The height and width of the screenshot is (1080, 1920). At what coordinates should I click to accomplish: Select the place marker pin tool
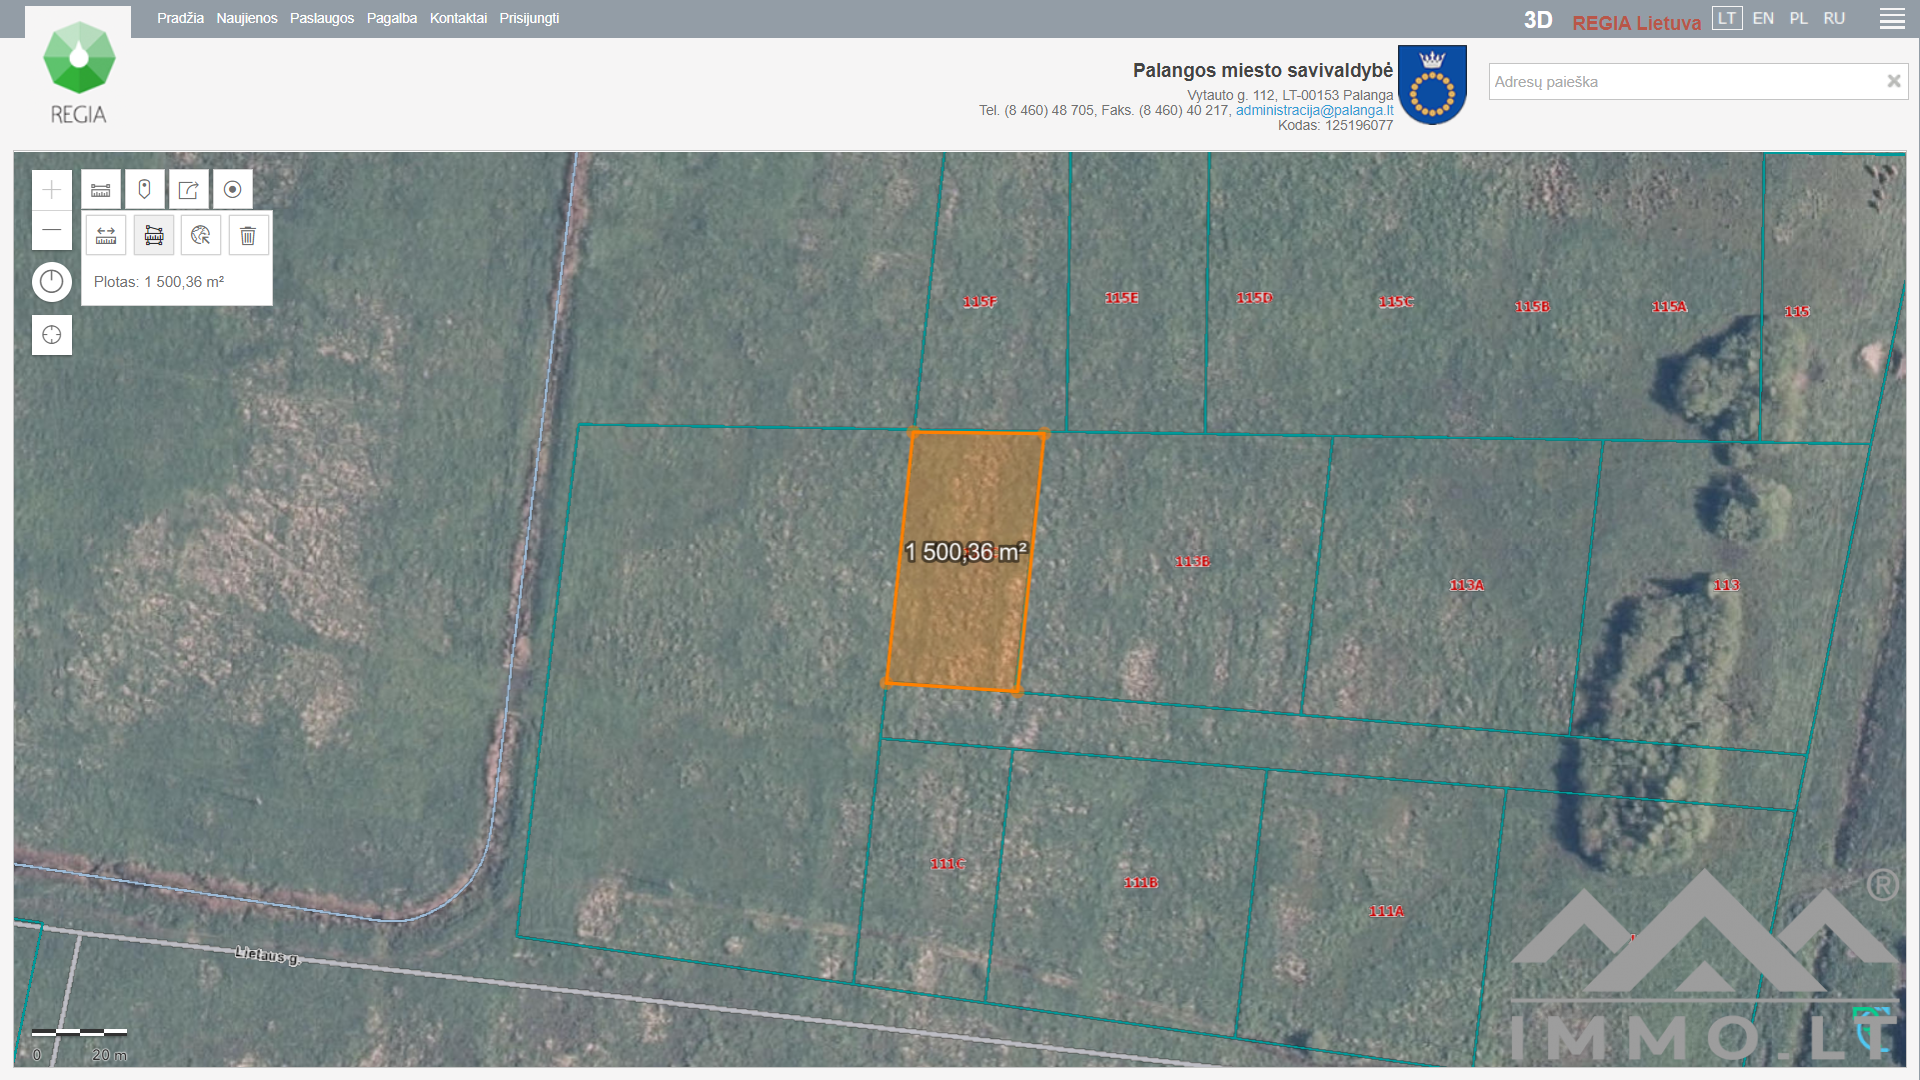145,189
